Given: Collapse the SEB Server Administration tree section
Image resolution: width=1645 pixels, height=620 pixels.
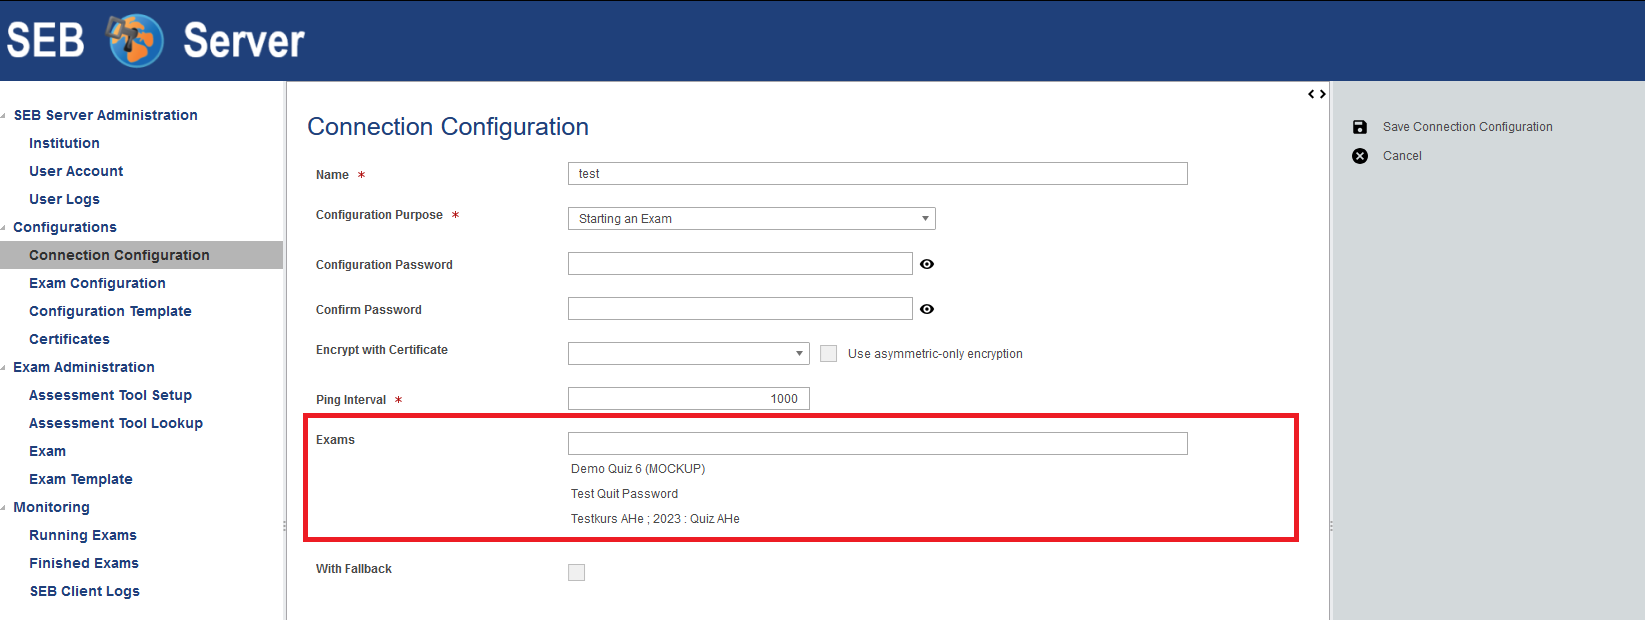Looking at the screenshot, I should [x=4, y=116].
